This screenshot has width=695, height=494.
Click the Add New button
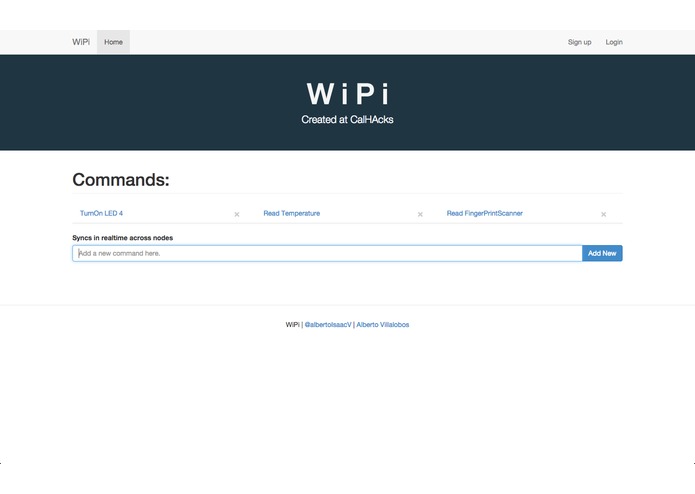(602, 253)
